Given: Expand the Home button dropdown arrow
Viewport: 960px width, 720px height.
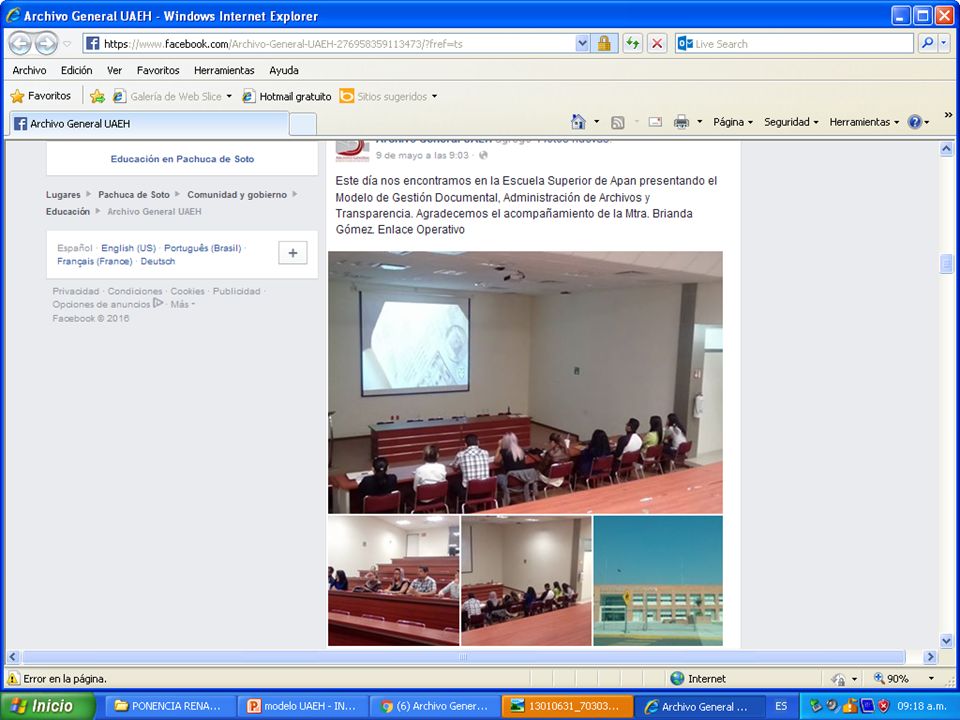Looking at the screenshot, I should (596, 122).
